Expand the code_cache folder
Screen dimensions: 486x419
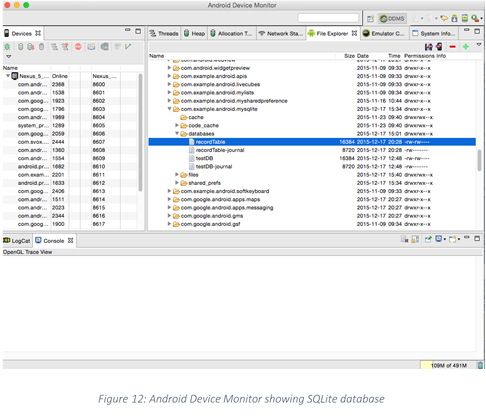pyautogui.click(x=177, y=125)
